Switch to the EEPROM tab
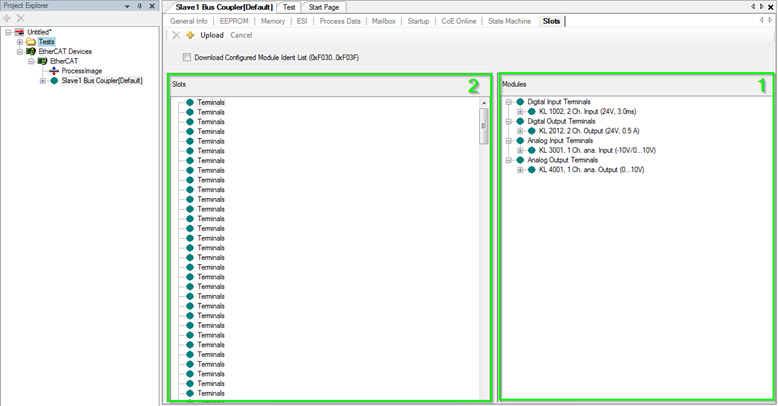The width and height of the screenshot is (778, 406). (234, 21)
